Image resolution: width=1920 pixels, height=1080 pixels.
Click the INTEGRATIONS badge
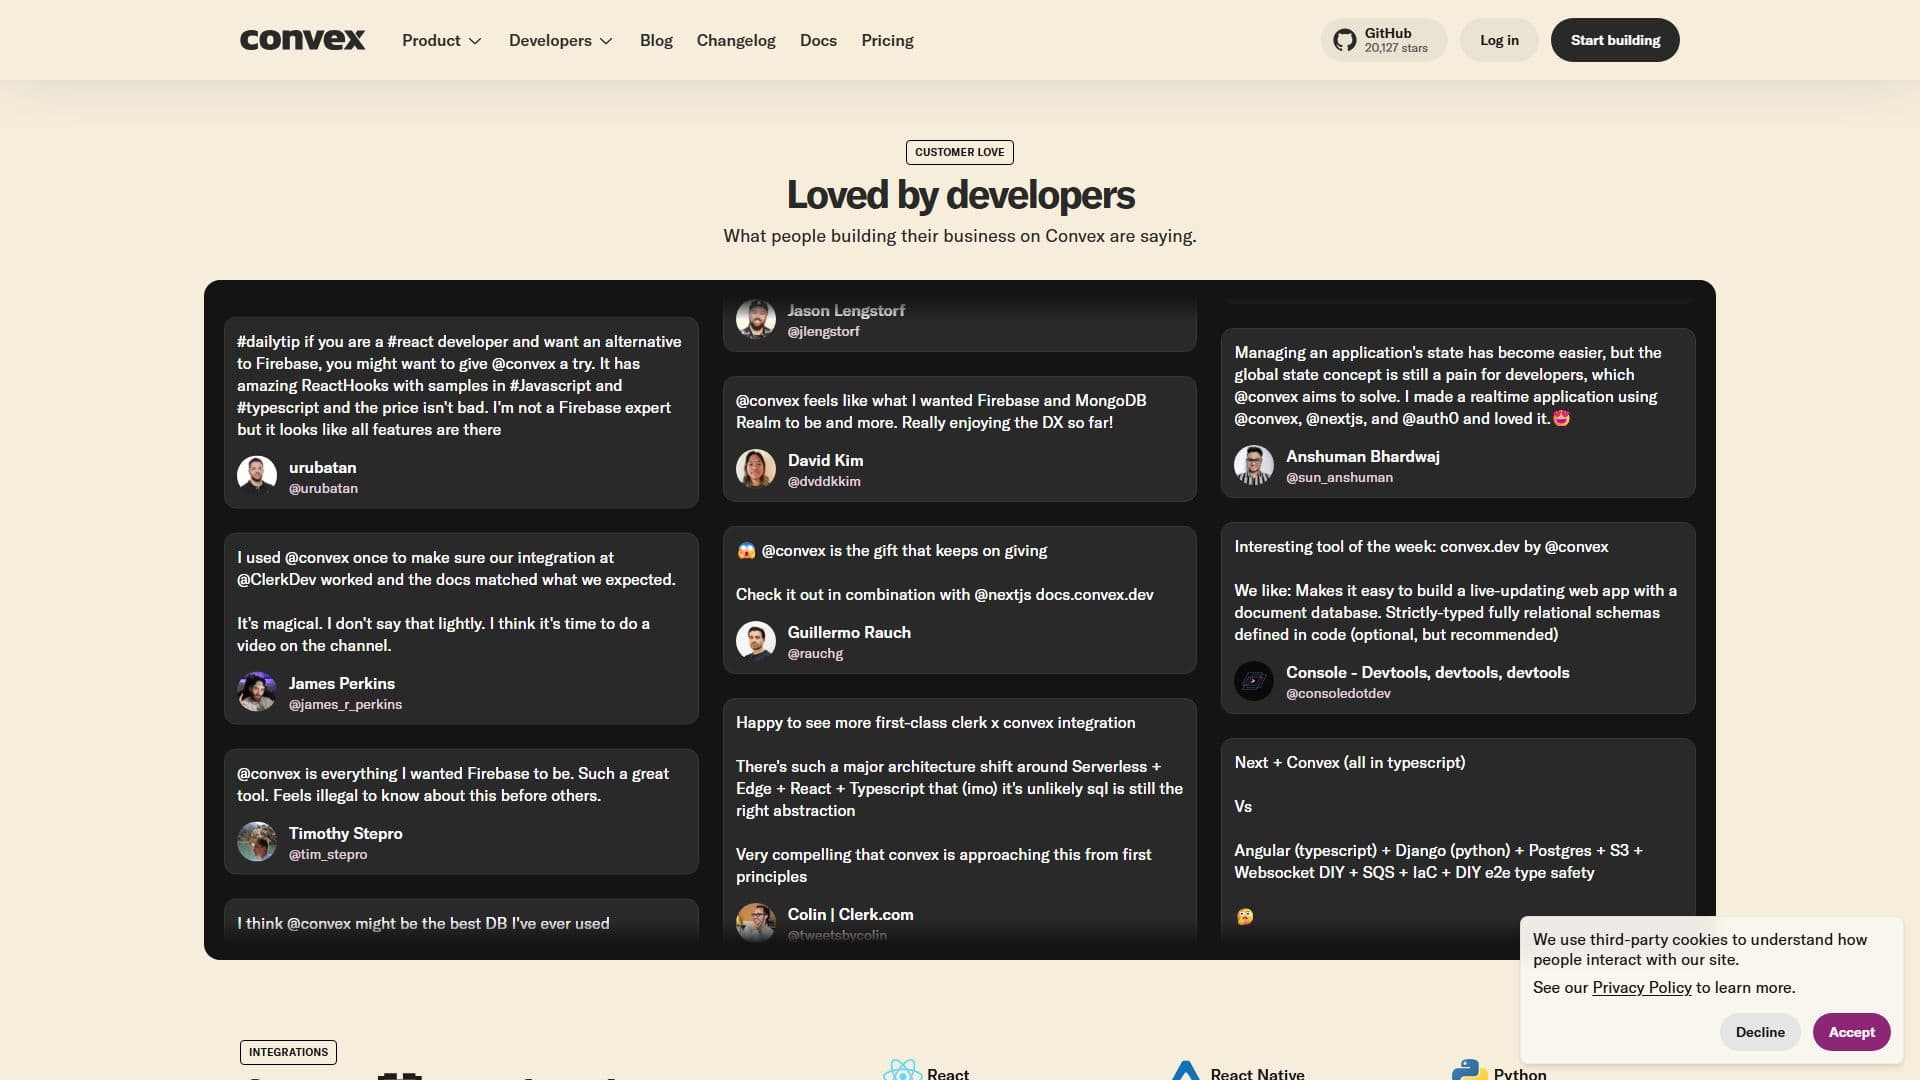pos(288,1052)
